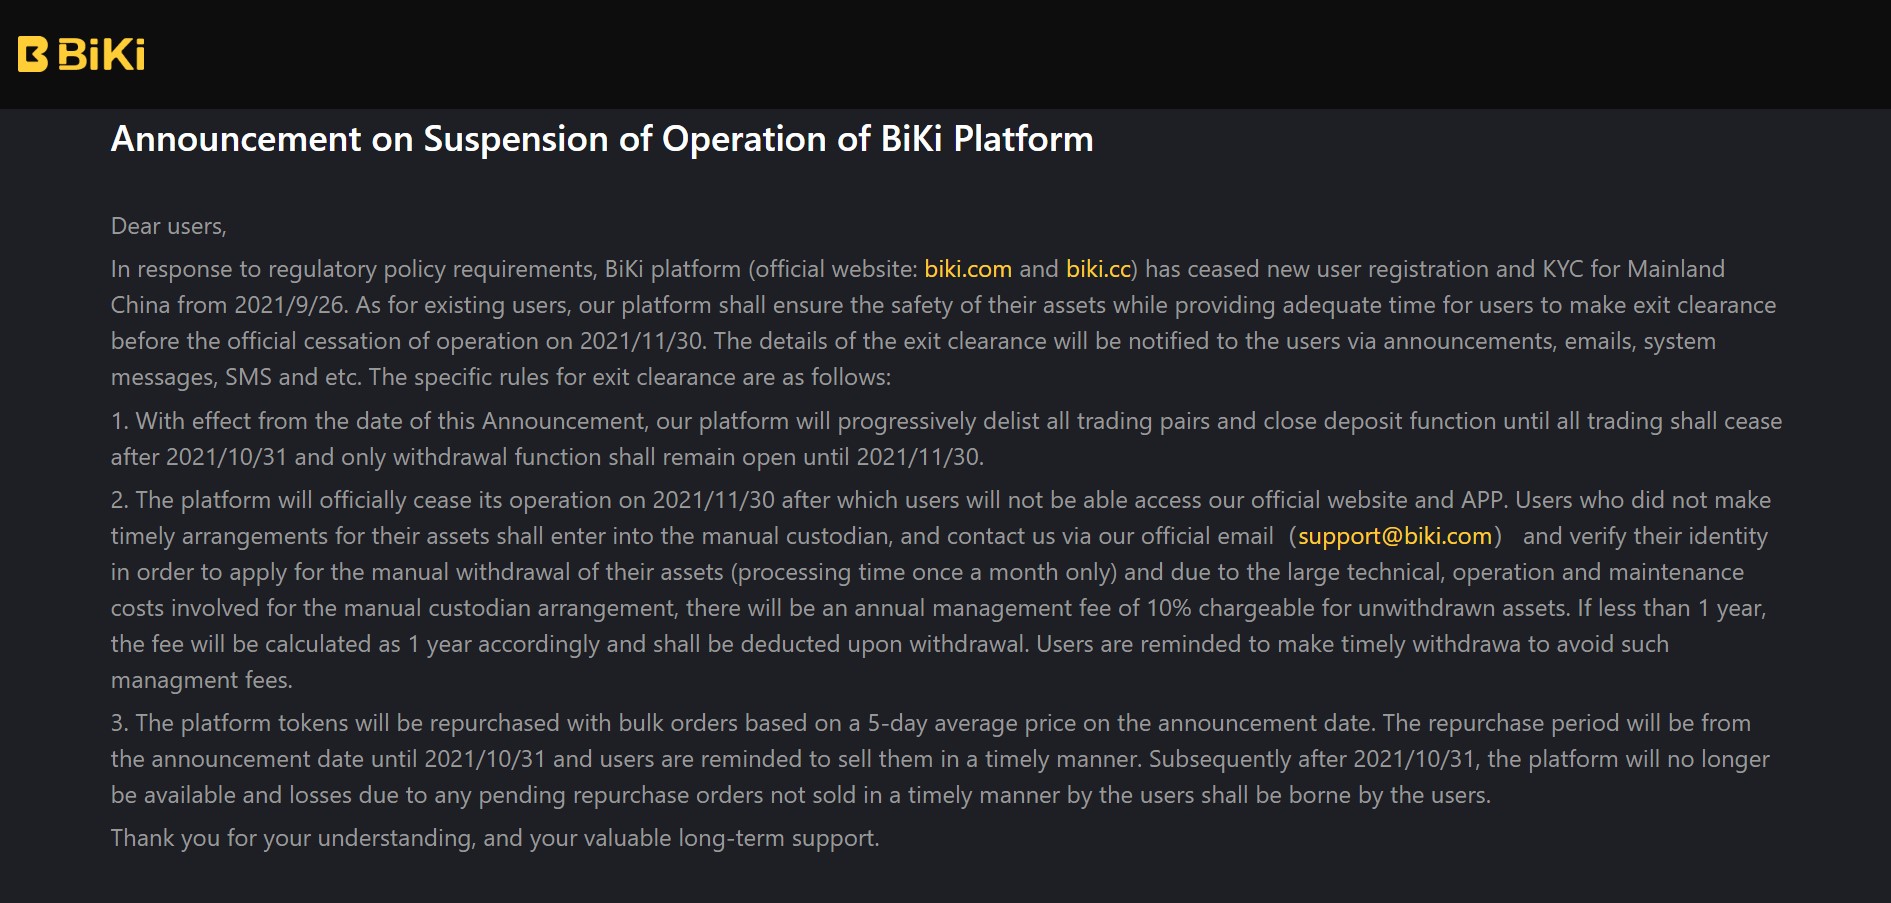The width and height of the screenshot is (1891, 903).
Task: Open the biki.com link
Action: point(967,269)
